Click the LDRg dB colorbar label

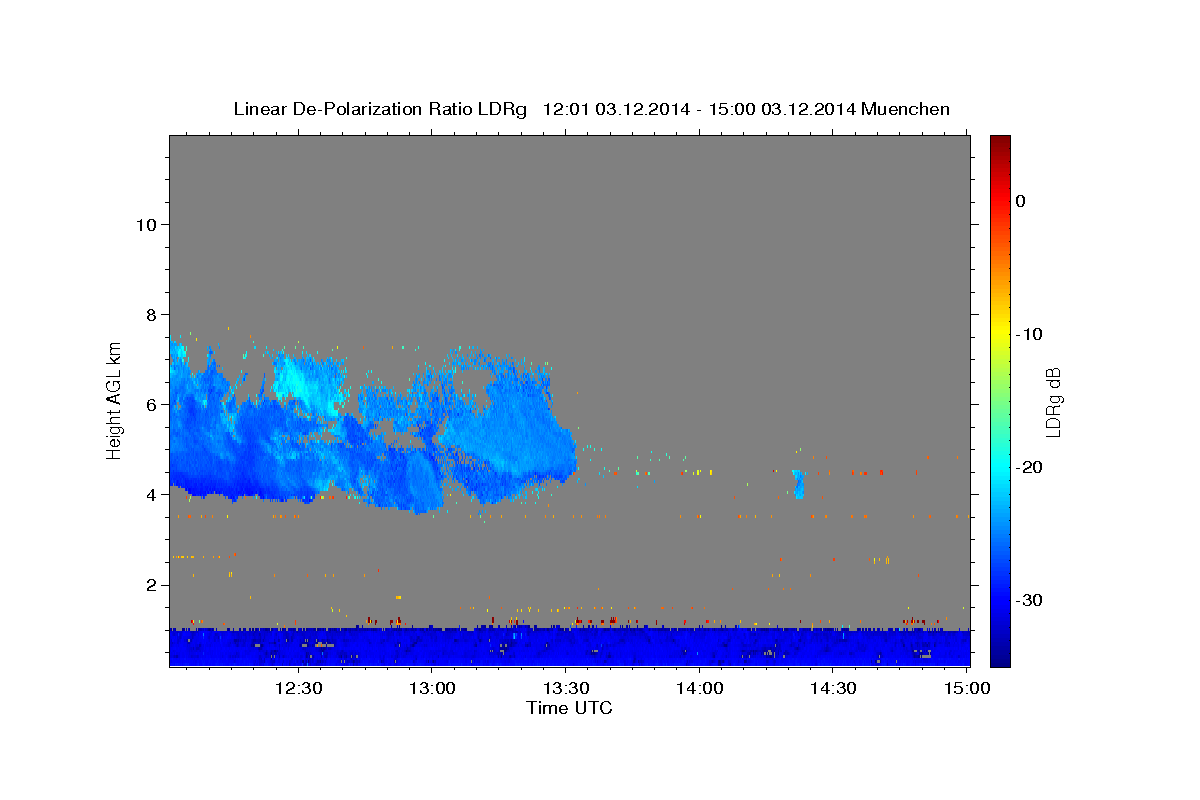point(1053,402)
